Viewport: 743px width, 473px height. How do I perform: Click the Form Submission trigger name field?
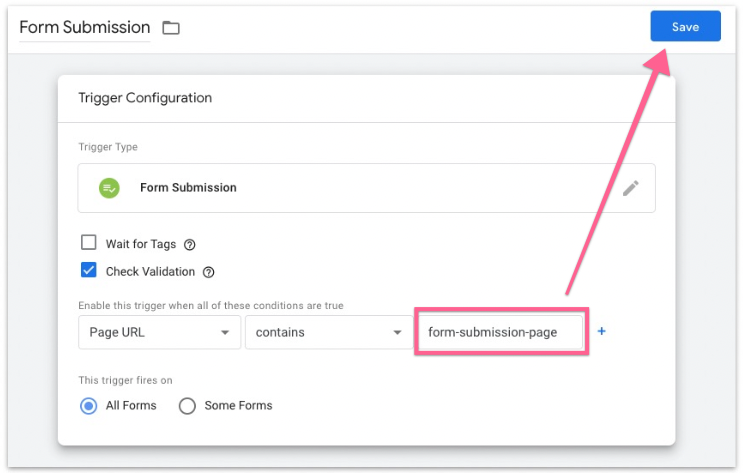pyautogui.click(x=84, y=27)
